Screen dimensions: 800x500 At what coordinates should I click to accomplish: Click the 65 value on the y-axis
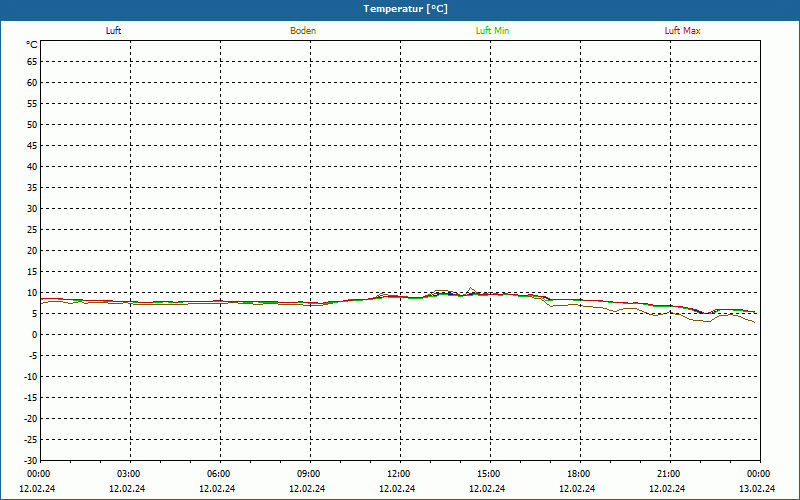(x=32, y=62)
